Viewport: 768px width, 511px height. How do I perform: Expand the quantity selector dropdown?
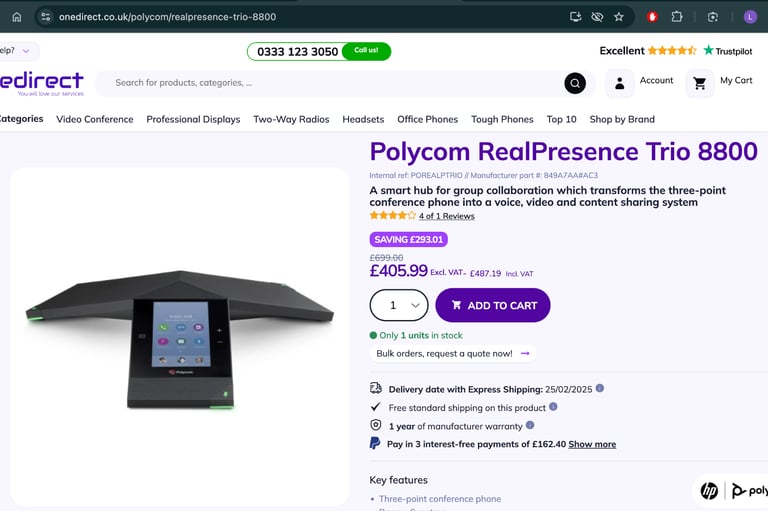tap(399, 305)
